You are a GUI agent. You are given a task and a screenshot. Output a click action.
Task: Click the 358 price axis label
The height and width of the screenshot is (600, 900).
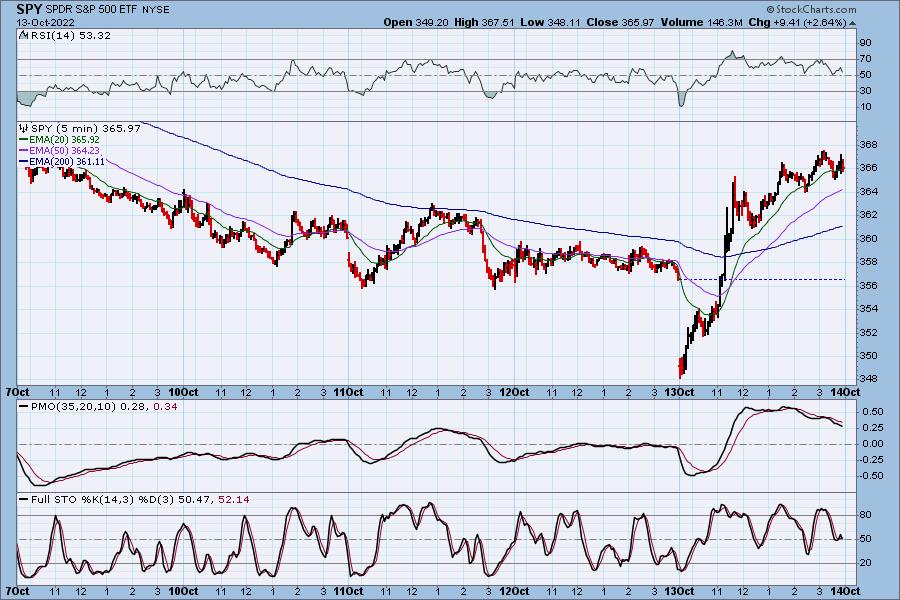pyautogui.click(x=869, y=262)
